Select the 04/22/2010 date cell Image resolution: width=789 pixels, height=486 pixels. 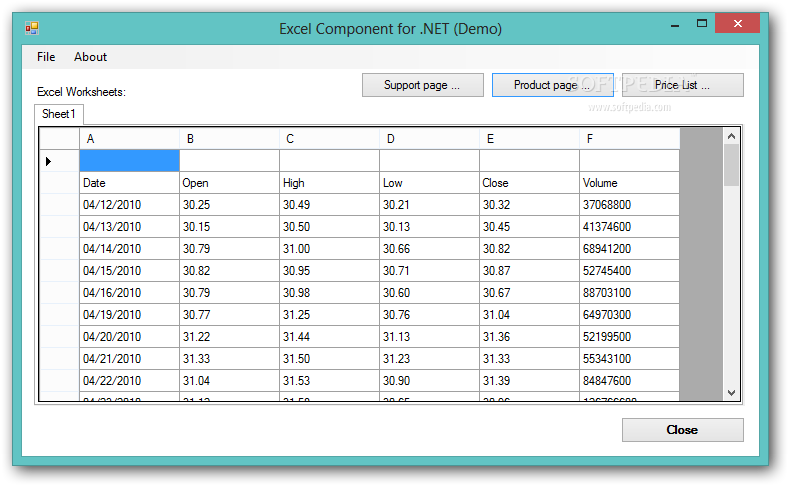129,381
